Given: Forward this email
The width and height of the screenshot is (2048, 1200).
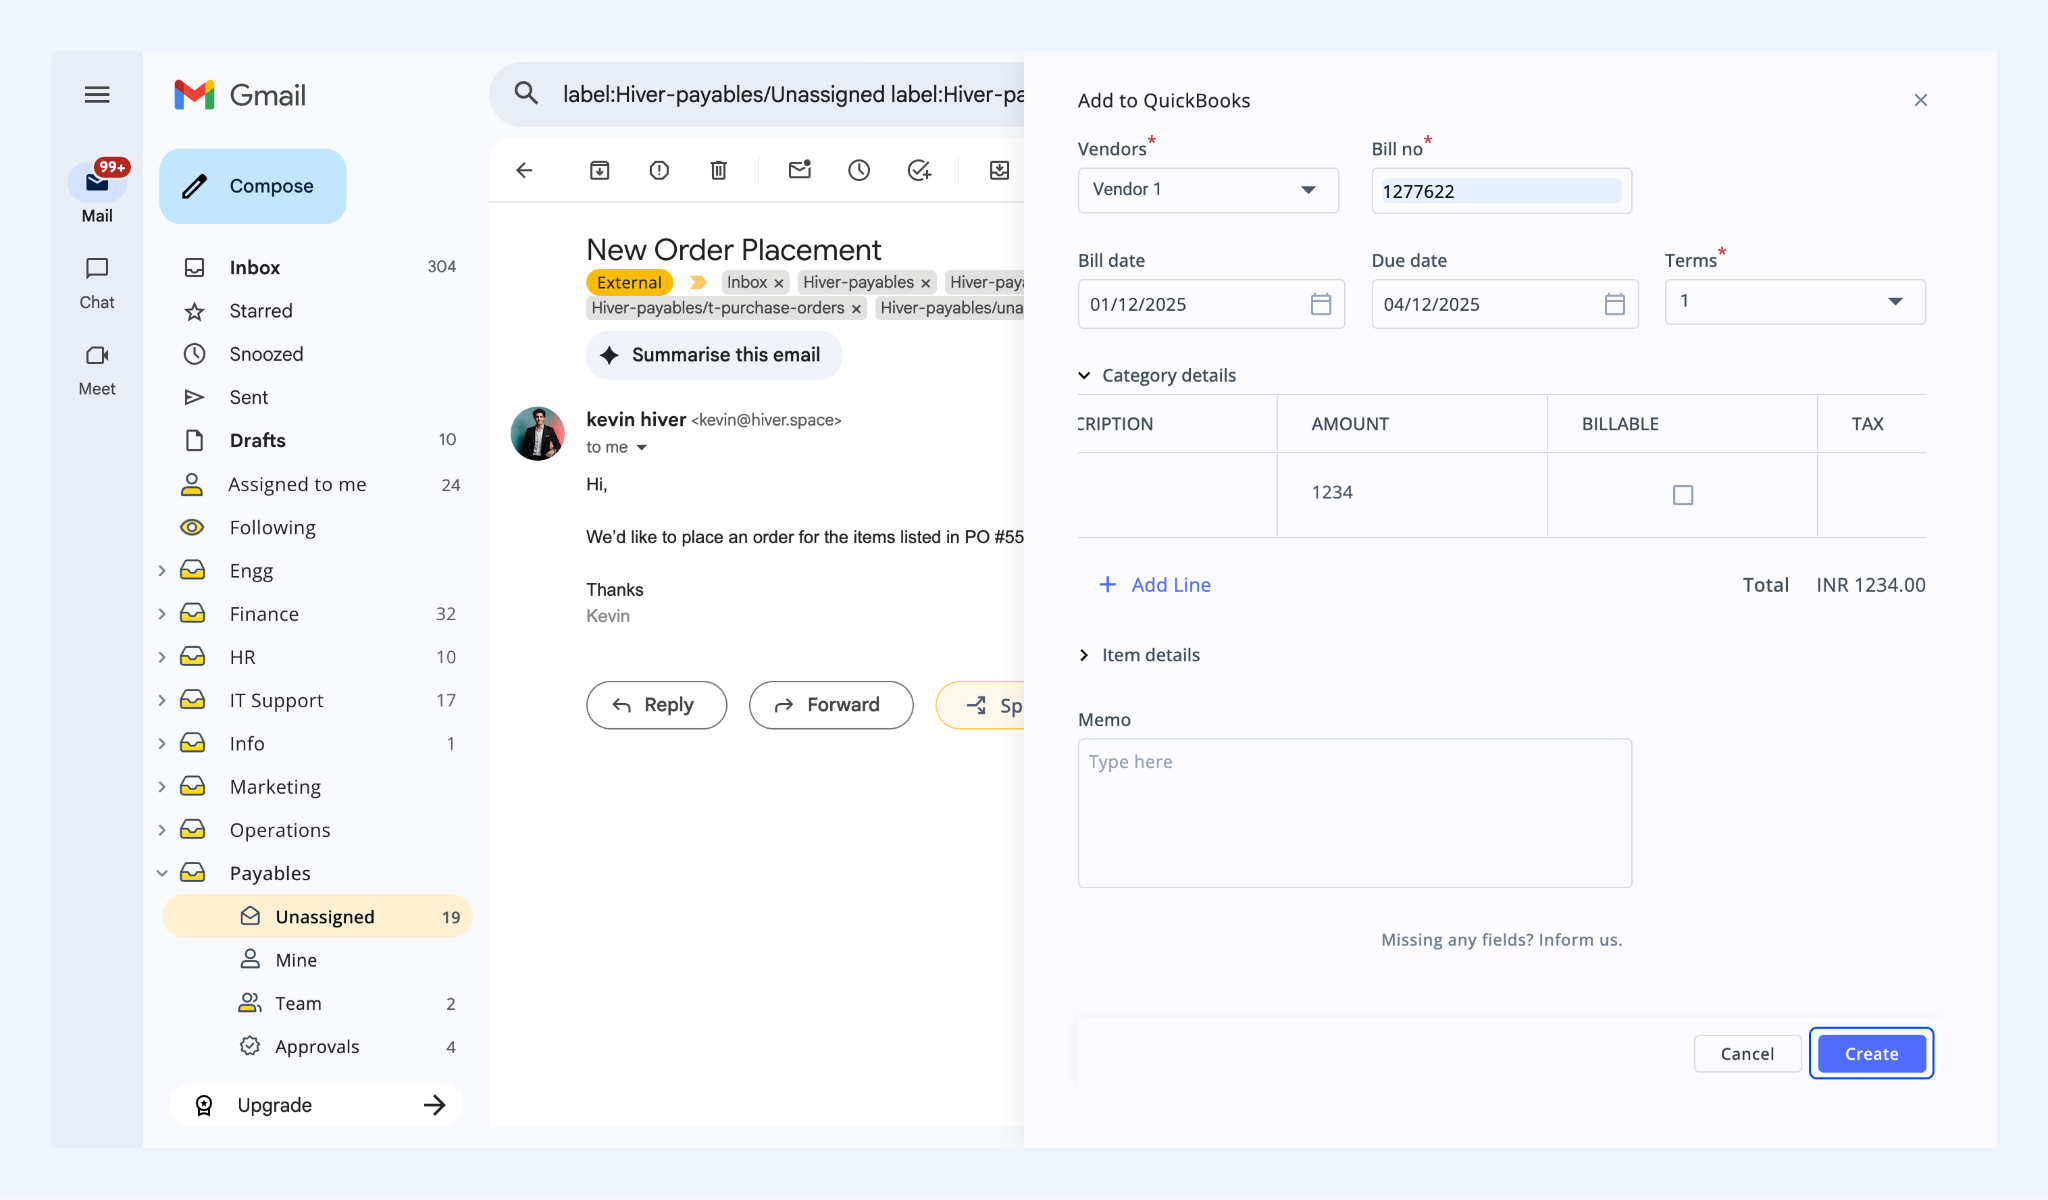Looking at the screenshot, I should tap(831, 705).
